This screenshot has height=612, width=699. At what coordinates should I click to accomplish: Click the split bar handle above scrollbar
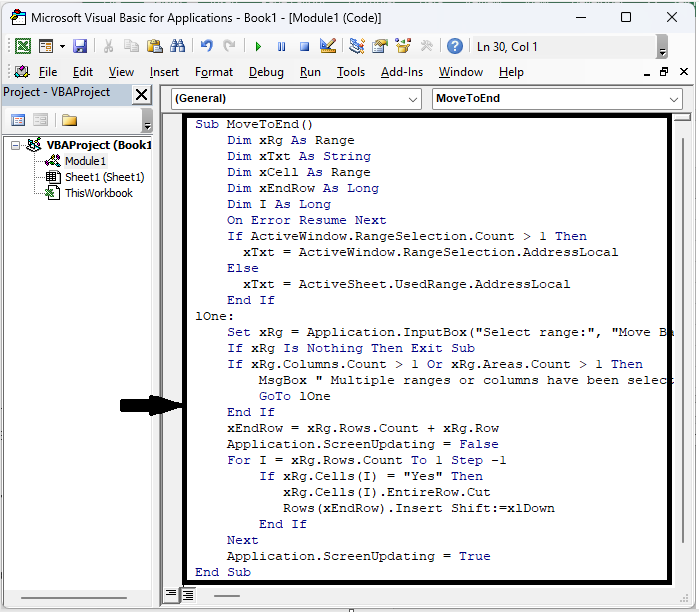tap(682, 118)
